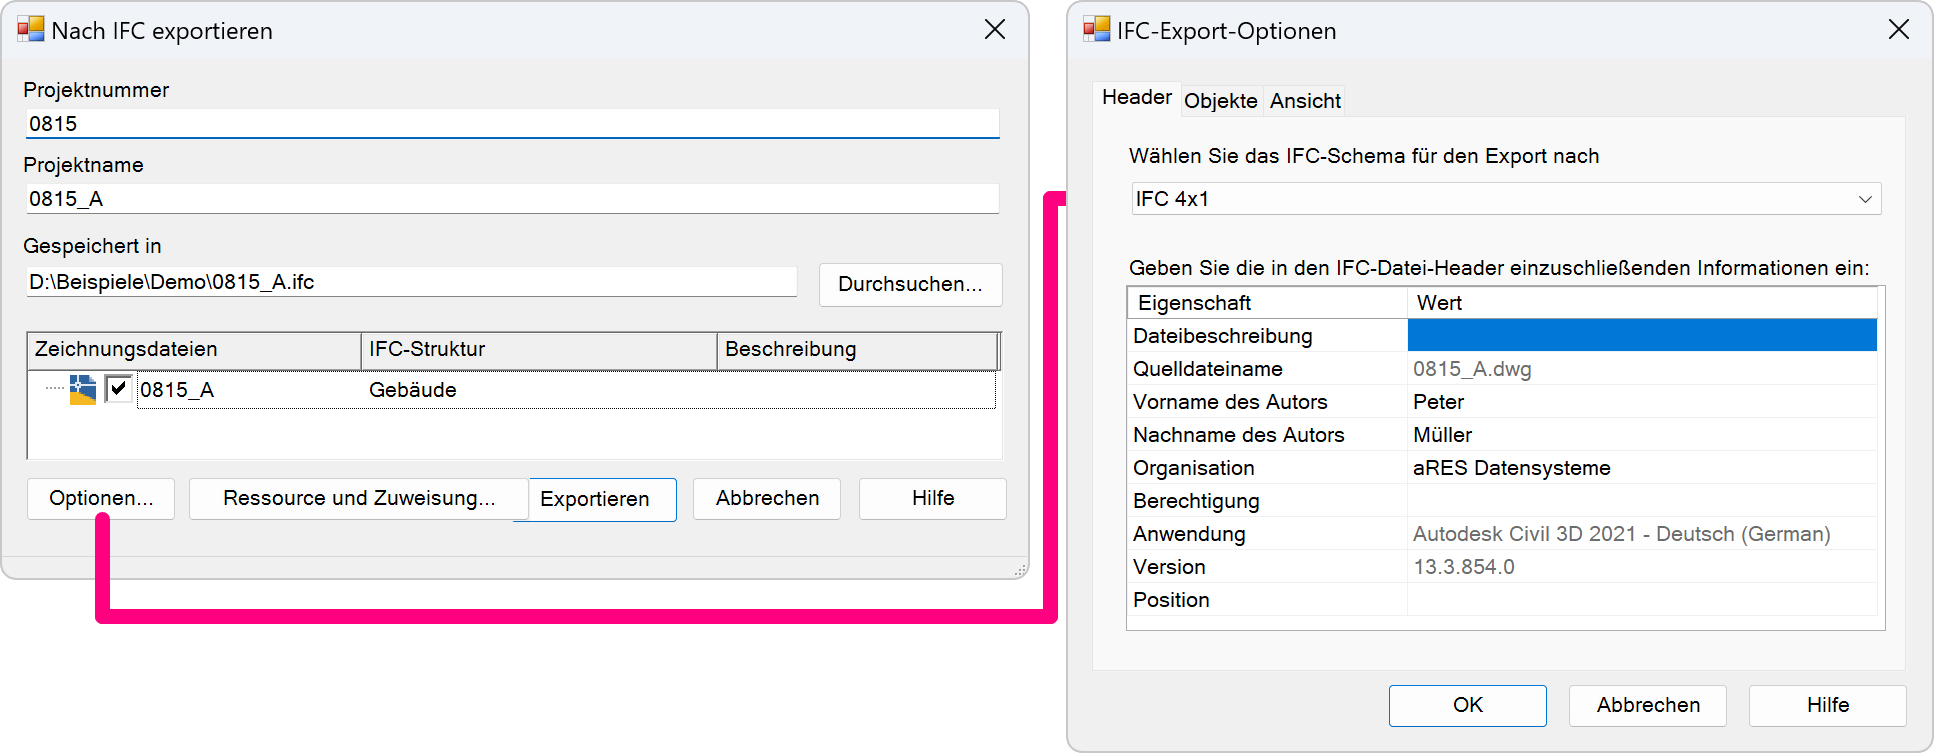Uncheck the 0815_A drawing file checkbox

118,388
